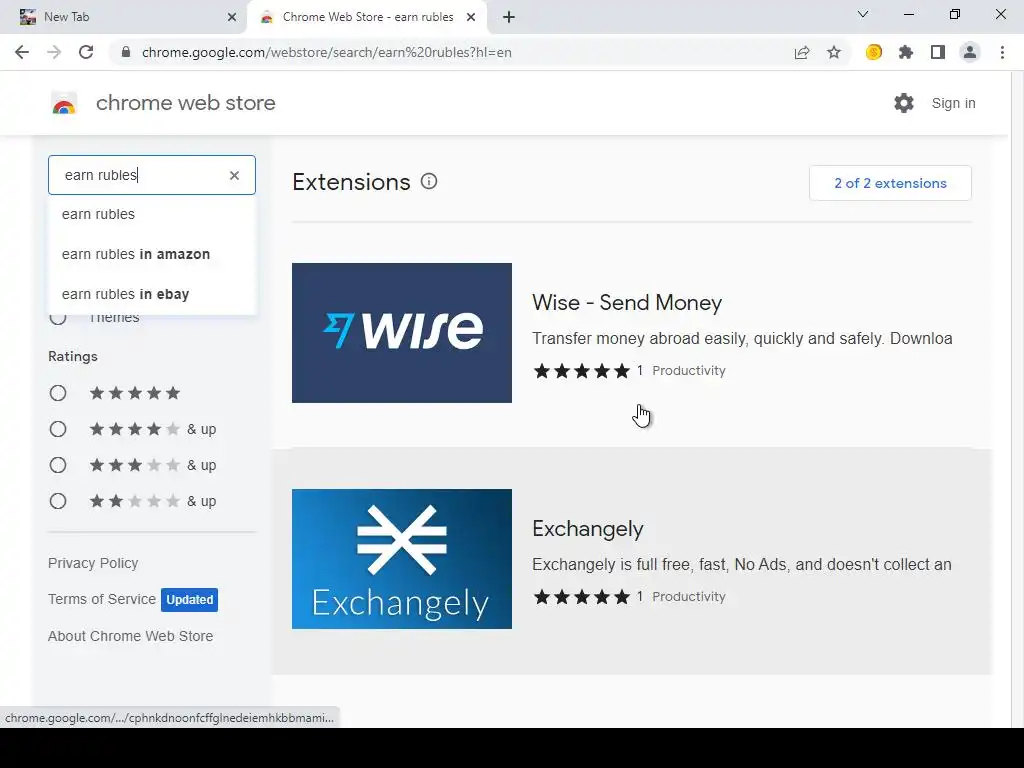
Task: Switch to the New Tab tab
Action: pos(124,17)
